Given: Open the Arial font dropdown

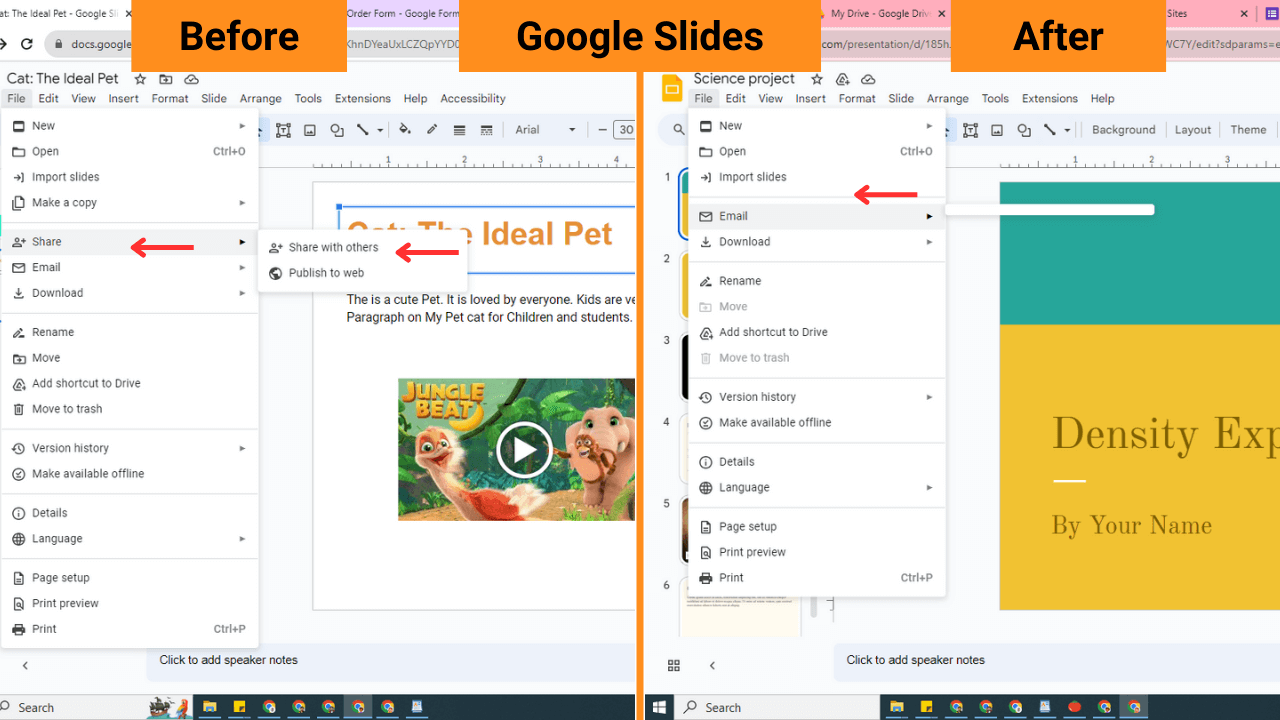Looking at the screenshot, I should tap(543, 130).
